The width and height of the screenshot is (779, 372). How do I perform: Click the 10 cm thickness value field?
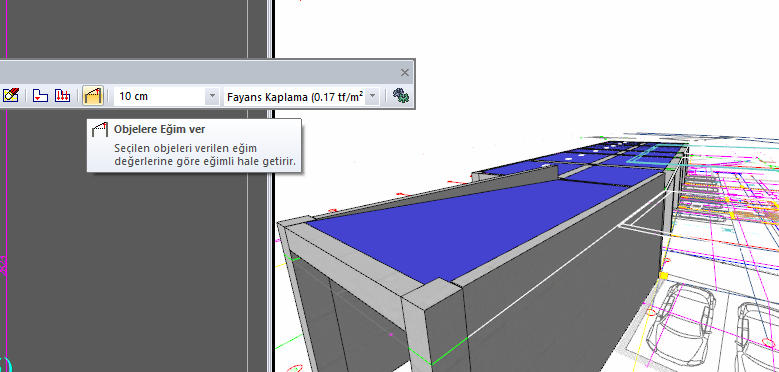click(160, 96)
